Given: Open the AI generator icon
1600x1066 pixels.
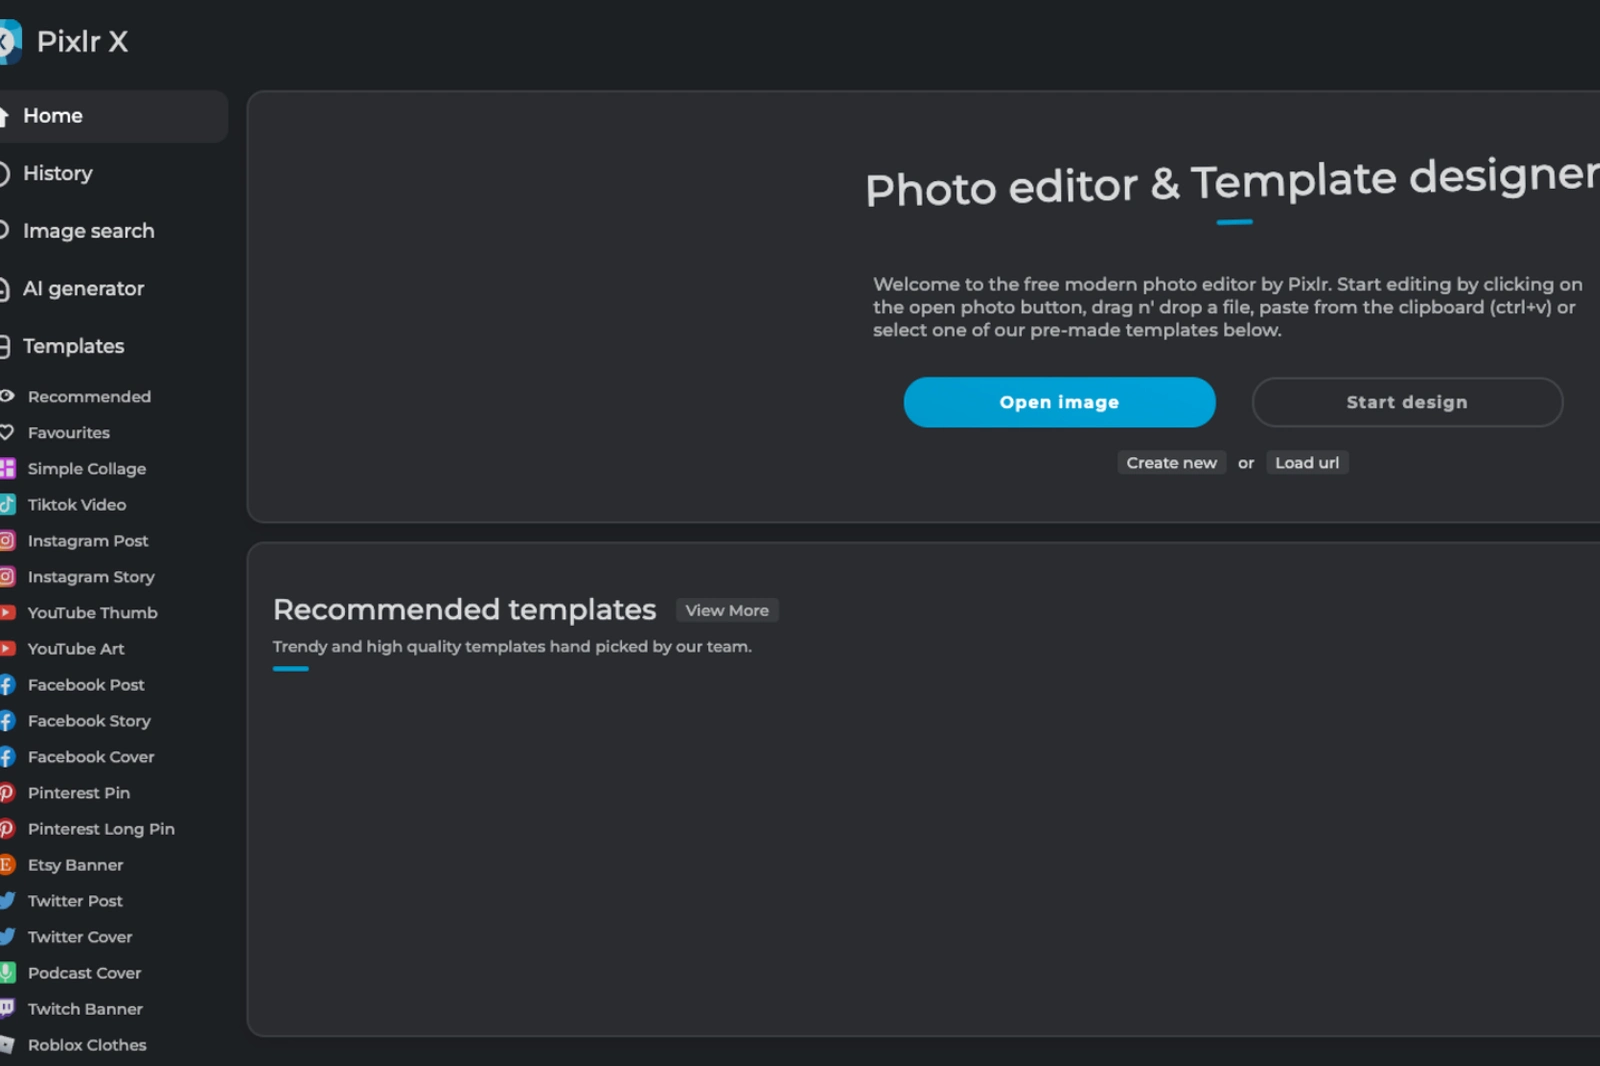Looking at the screenshot, I should click(x=5, y=288).
